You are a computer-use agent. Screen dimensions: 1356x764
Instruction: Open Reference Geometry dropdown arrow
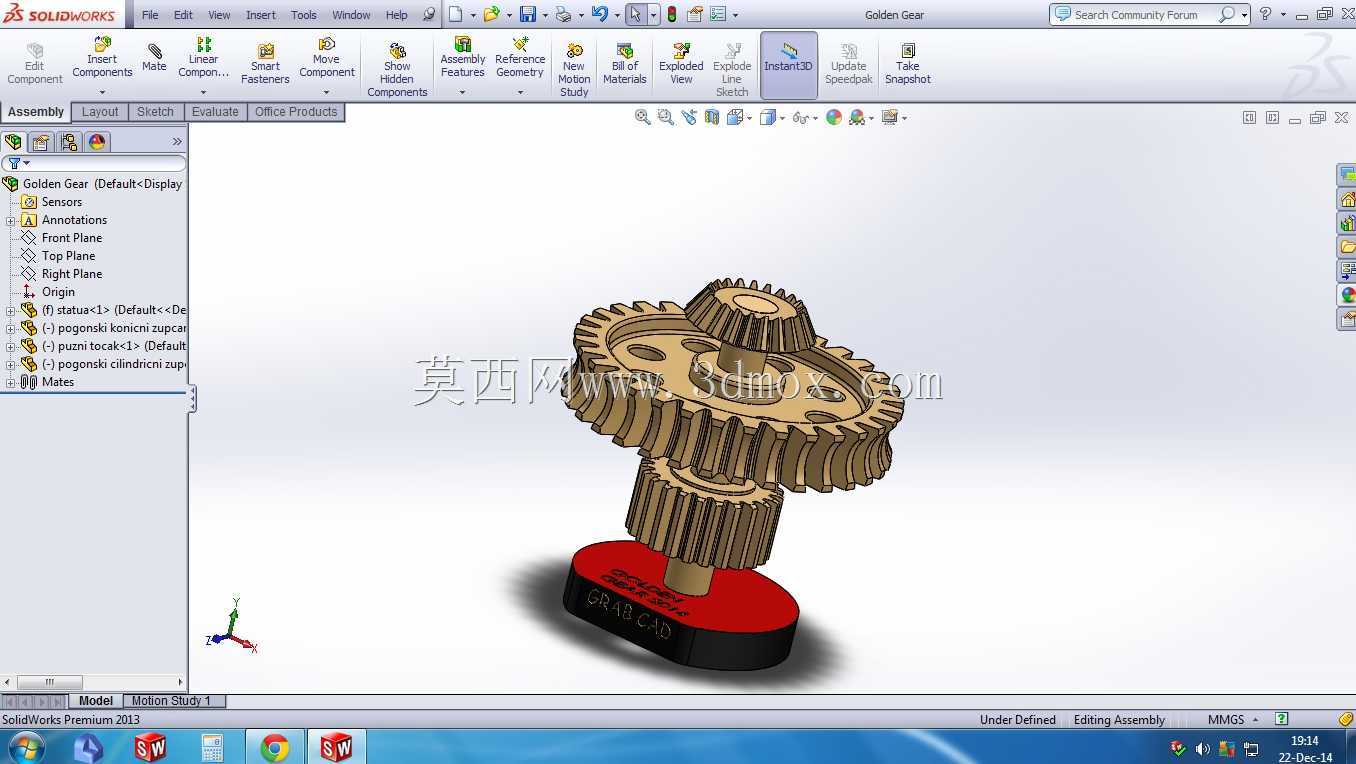[x=520, y=92]
